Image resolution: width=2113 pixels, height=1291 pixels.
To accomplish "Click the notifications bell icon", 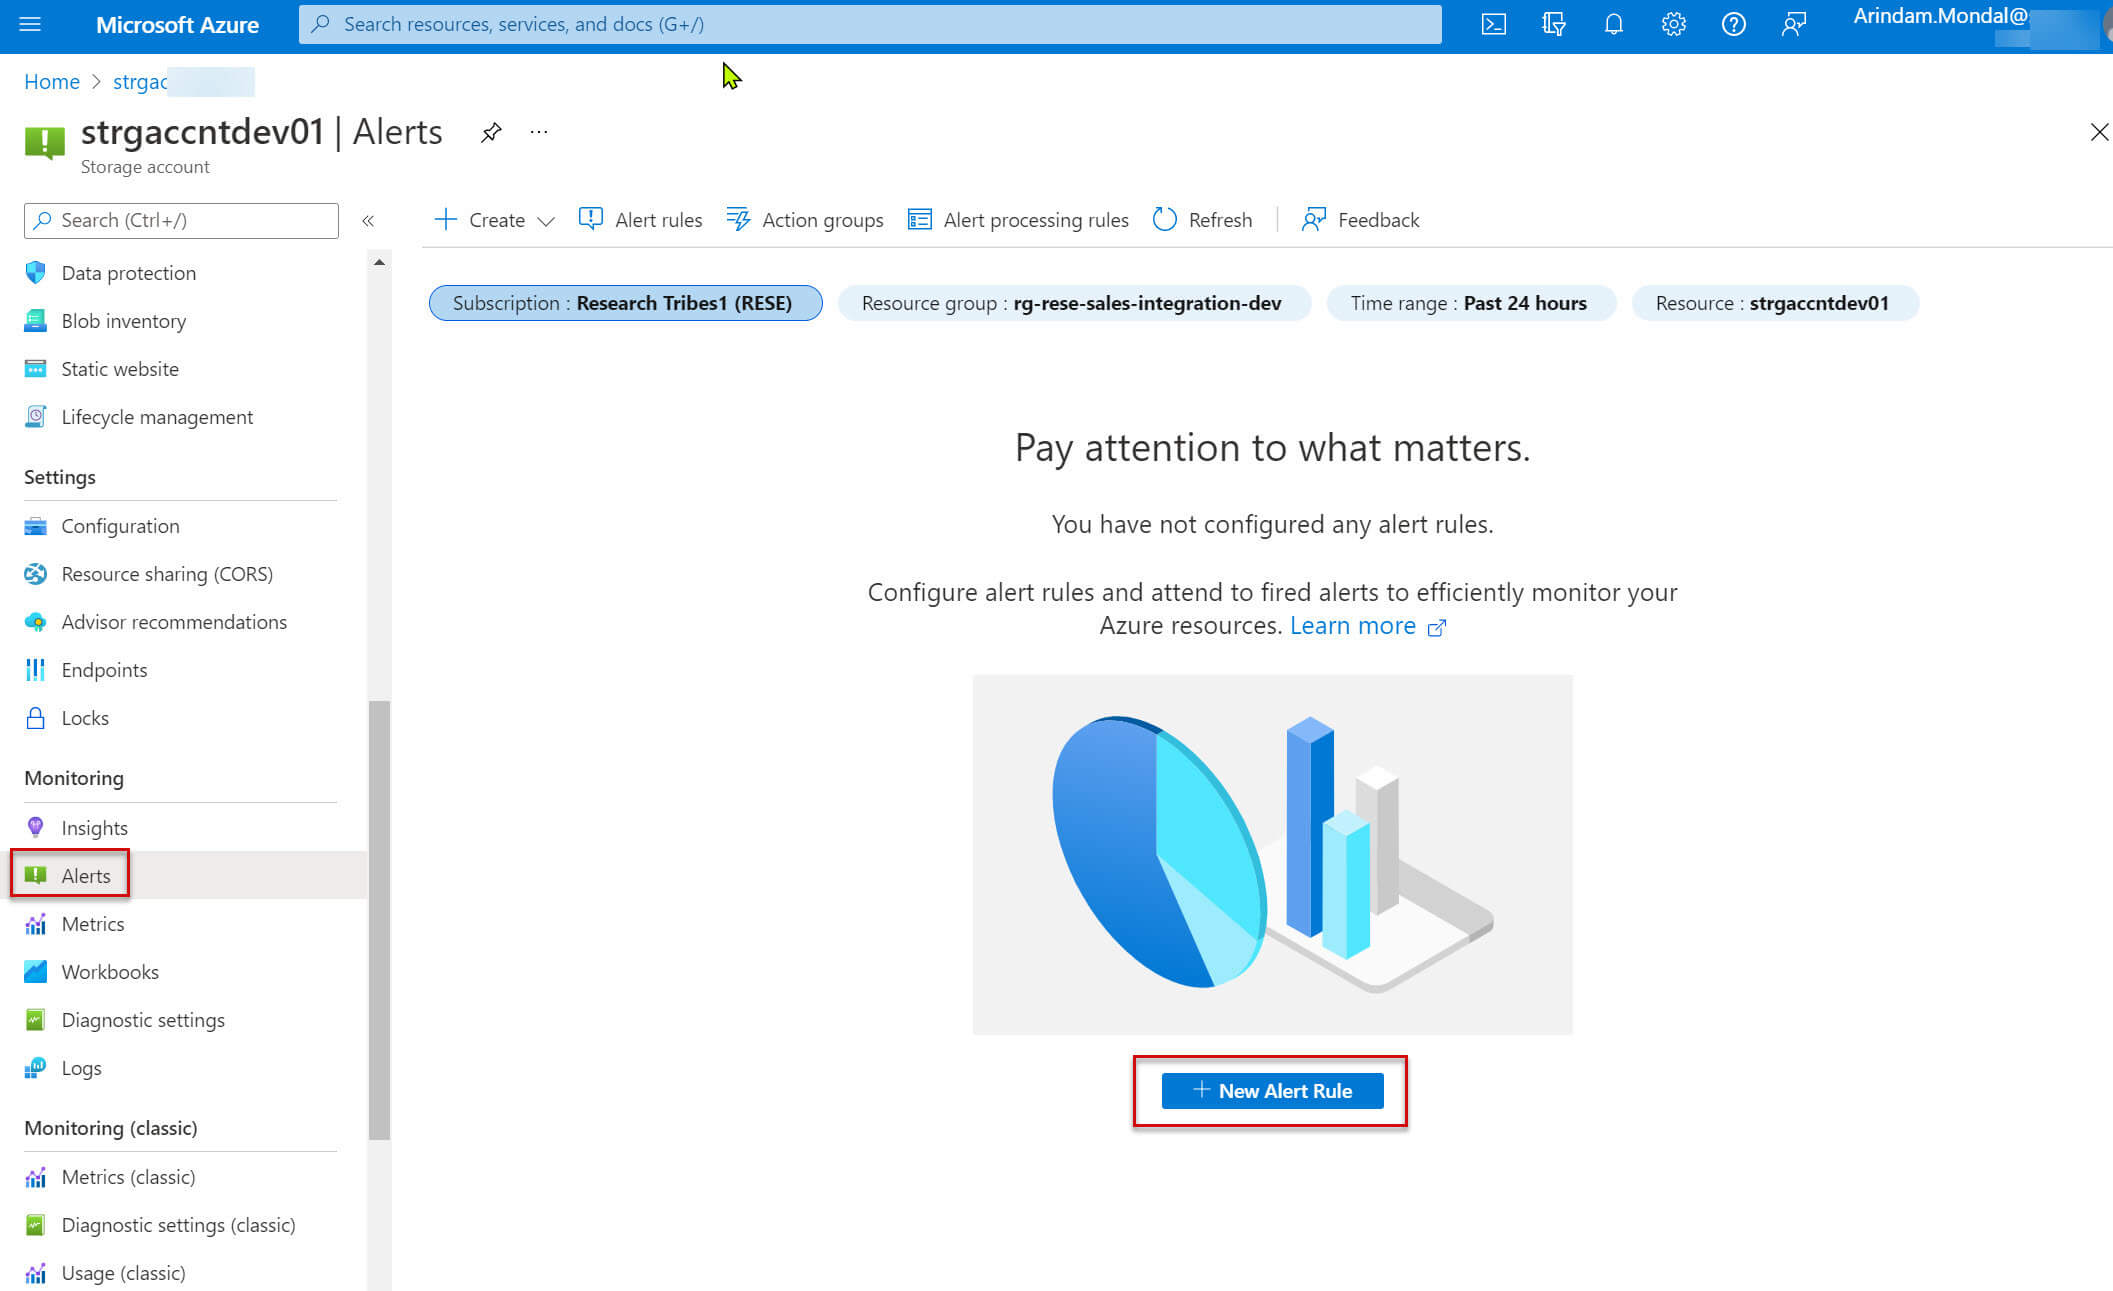I will [1613, 24].
